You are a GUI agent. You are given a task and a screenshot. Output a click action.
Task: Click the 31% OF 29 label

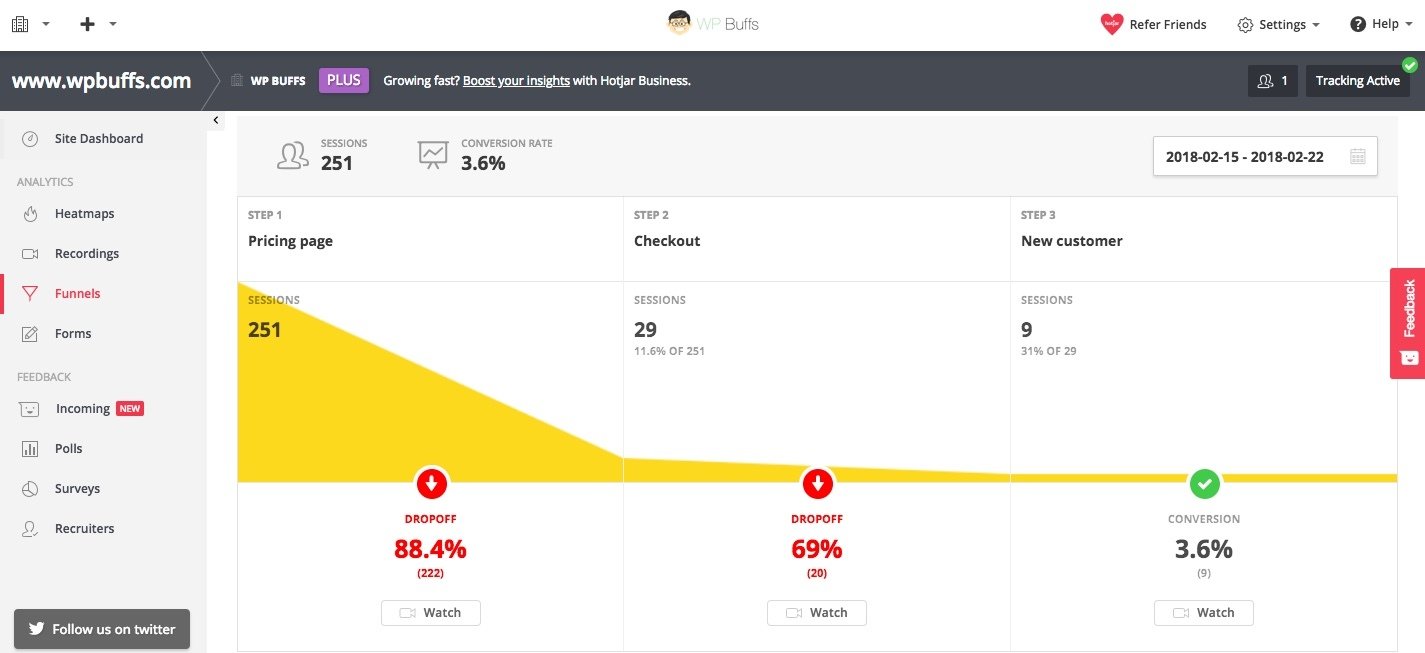[x=1049, y=351]
